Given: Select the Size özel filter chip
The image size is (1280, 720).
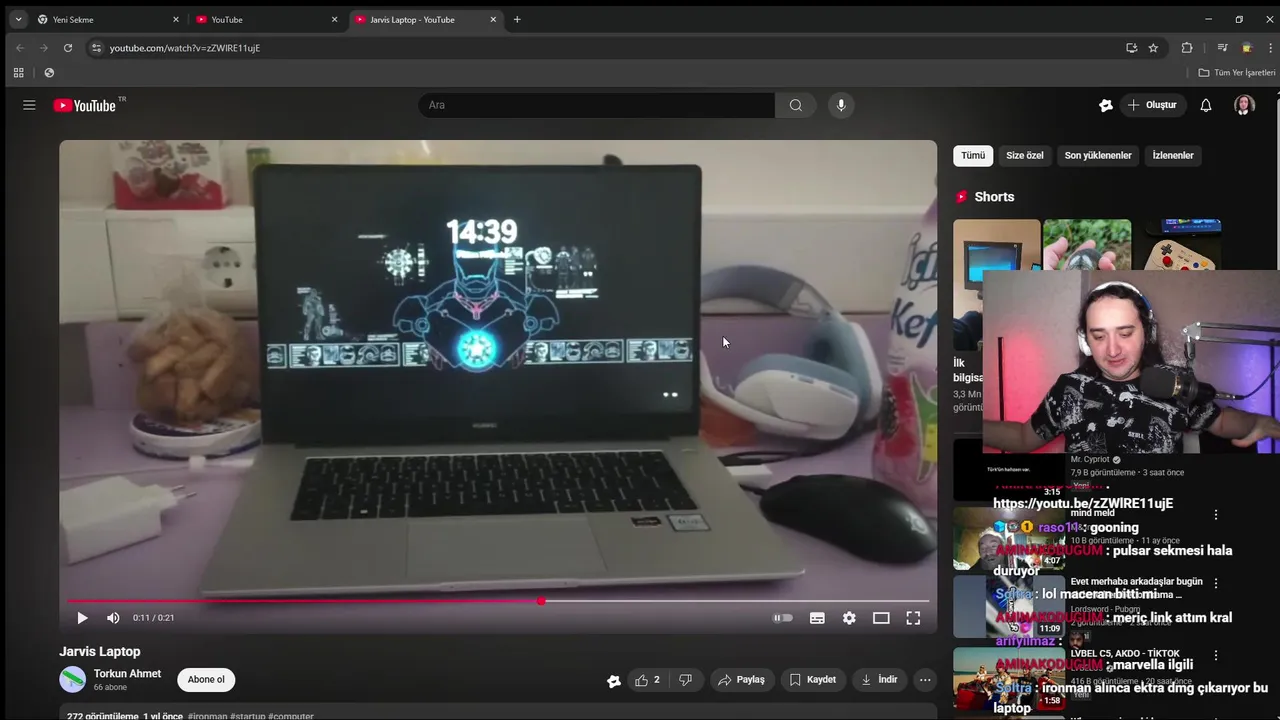Looking at the screenshot, I should 1024,155.
